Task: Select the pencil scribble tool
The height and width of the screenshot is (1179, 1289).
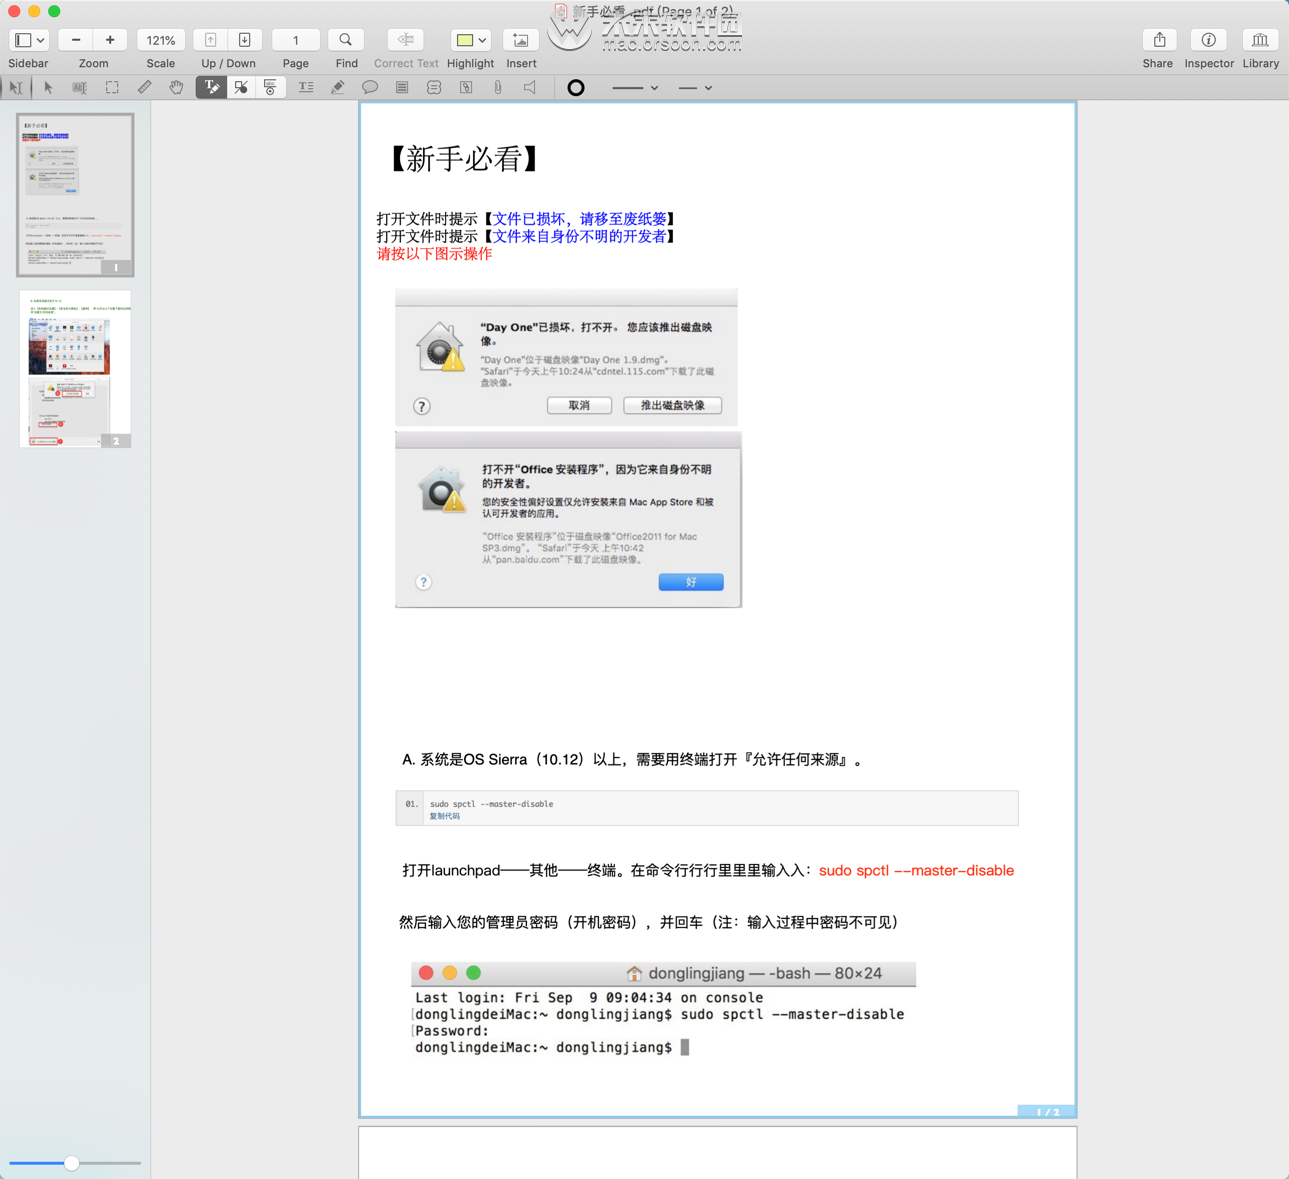Action: click(x=144, y=88)
